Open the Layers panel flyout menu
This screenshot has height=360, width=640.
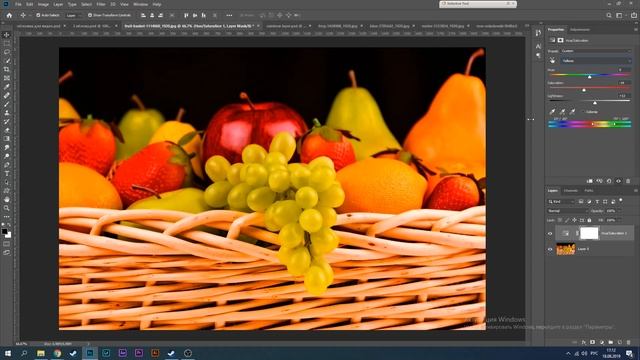[635, 191]
